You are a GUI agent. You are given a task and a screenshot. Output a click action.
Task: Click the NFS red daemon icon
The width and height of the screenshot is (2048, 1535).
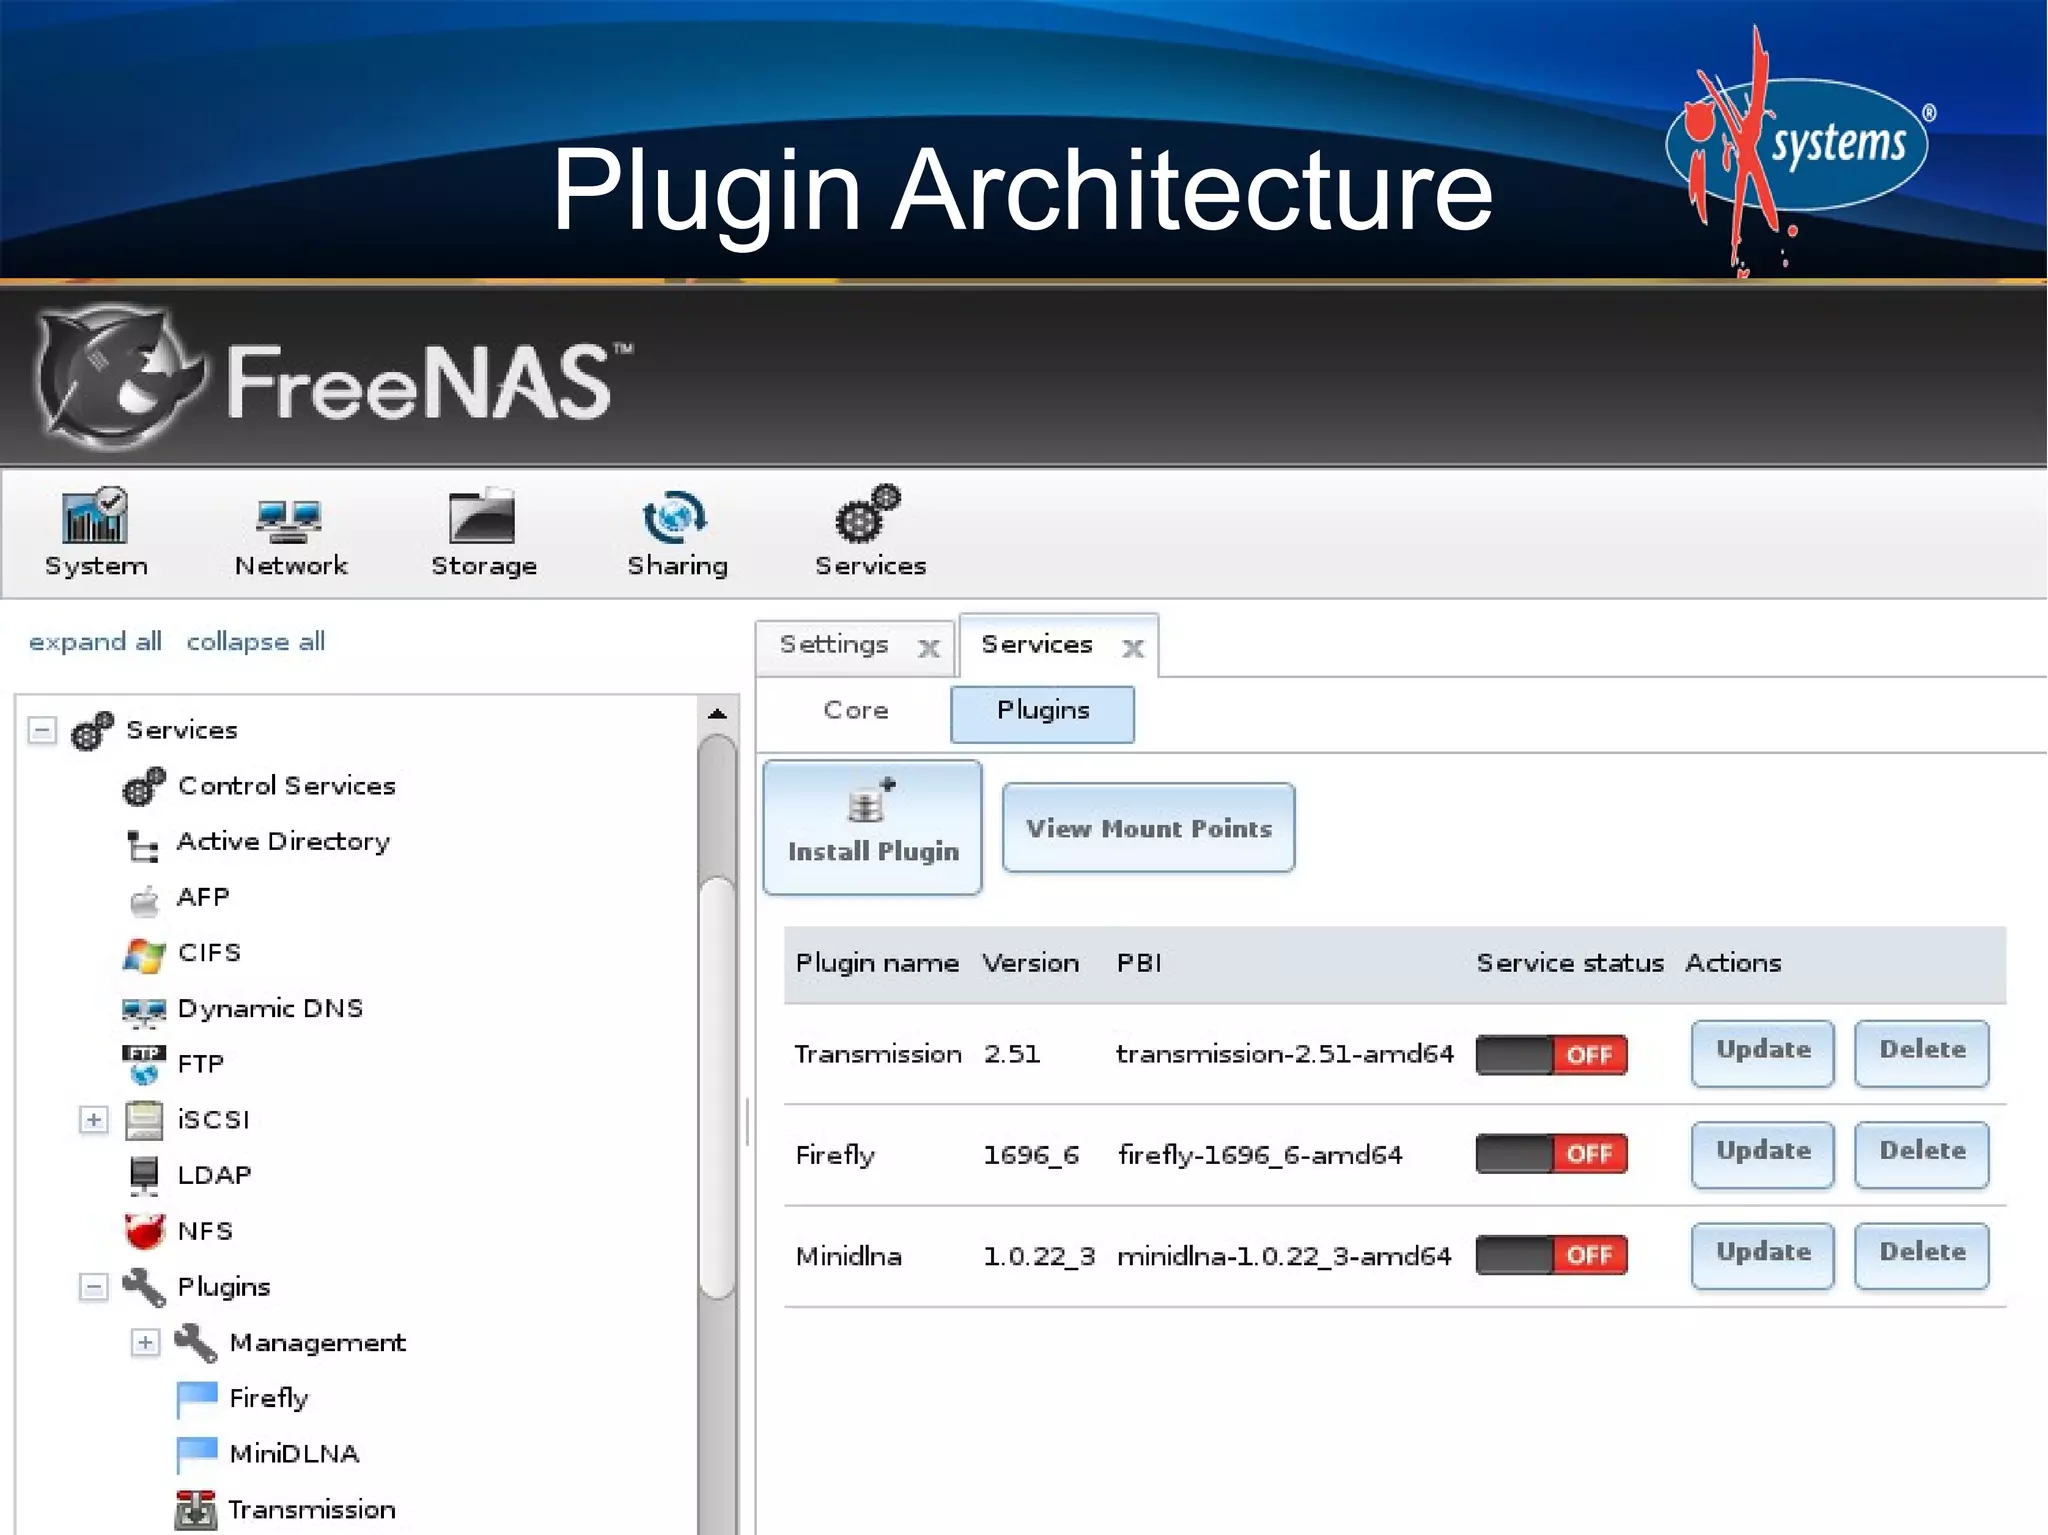click(x=144, y=1231)
